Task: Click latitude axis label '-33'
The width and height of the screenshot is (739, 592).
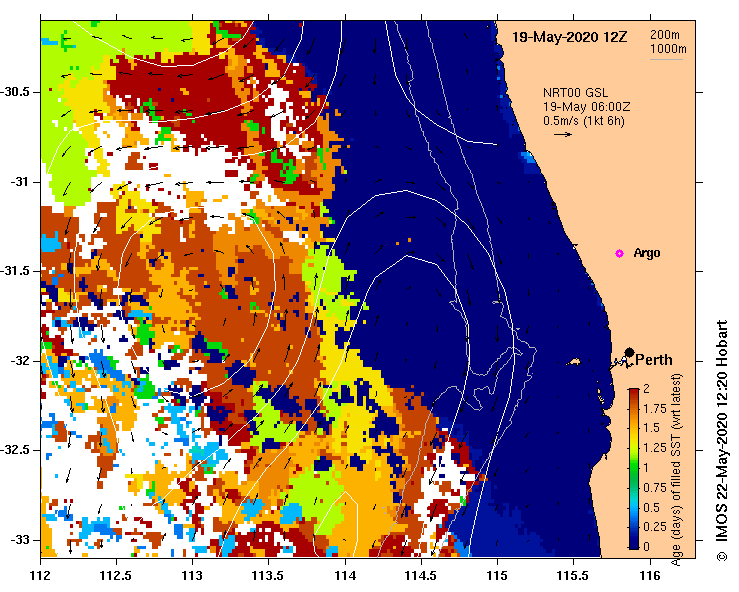Action: tap(21, 540)
